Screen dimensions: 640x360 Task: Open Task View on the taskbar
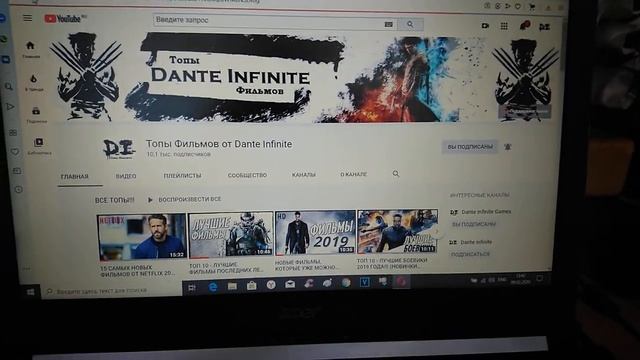192,287
